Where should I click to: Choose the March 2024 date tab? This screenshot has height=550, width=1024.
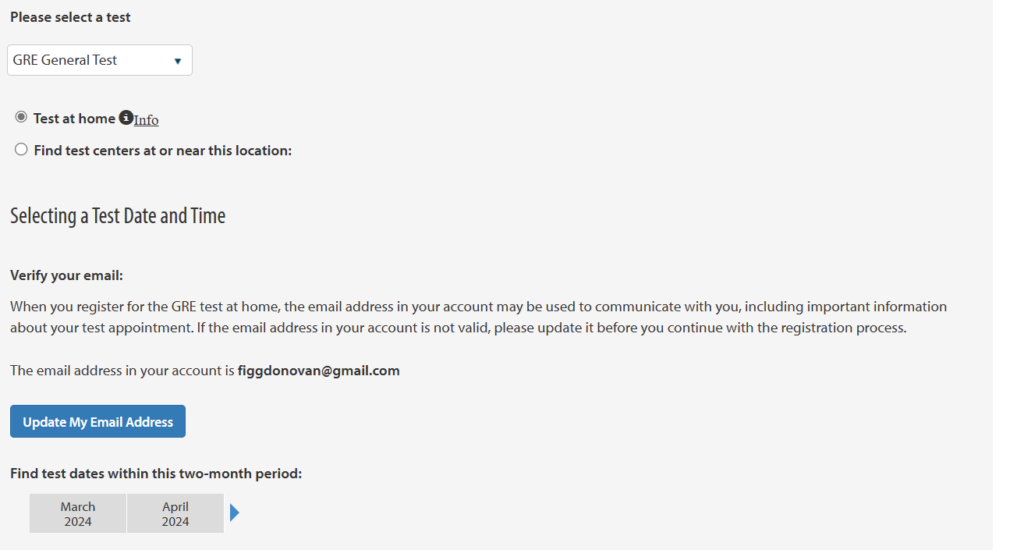click(78, 513)
